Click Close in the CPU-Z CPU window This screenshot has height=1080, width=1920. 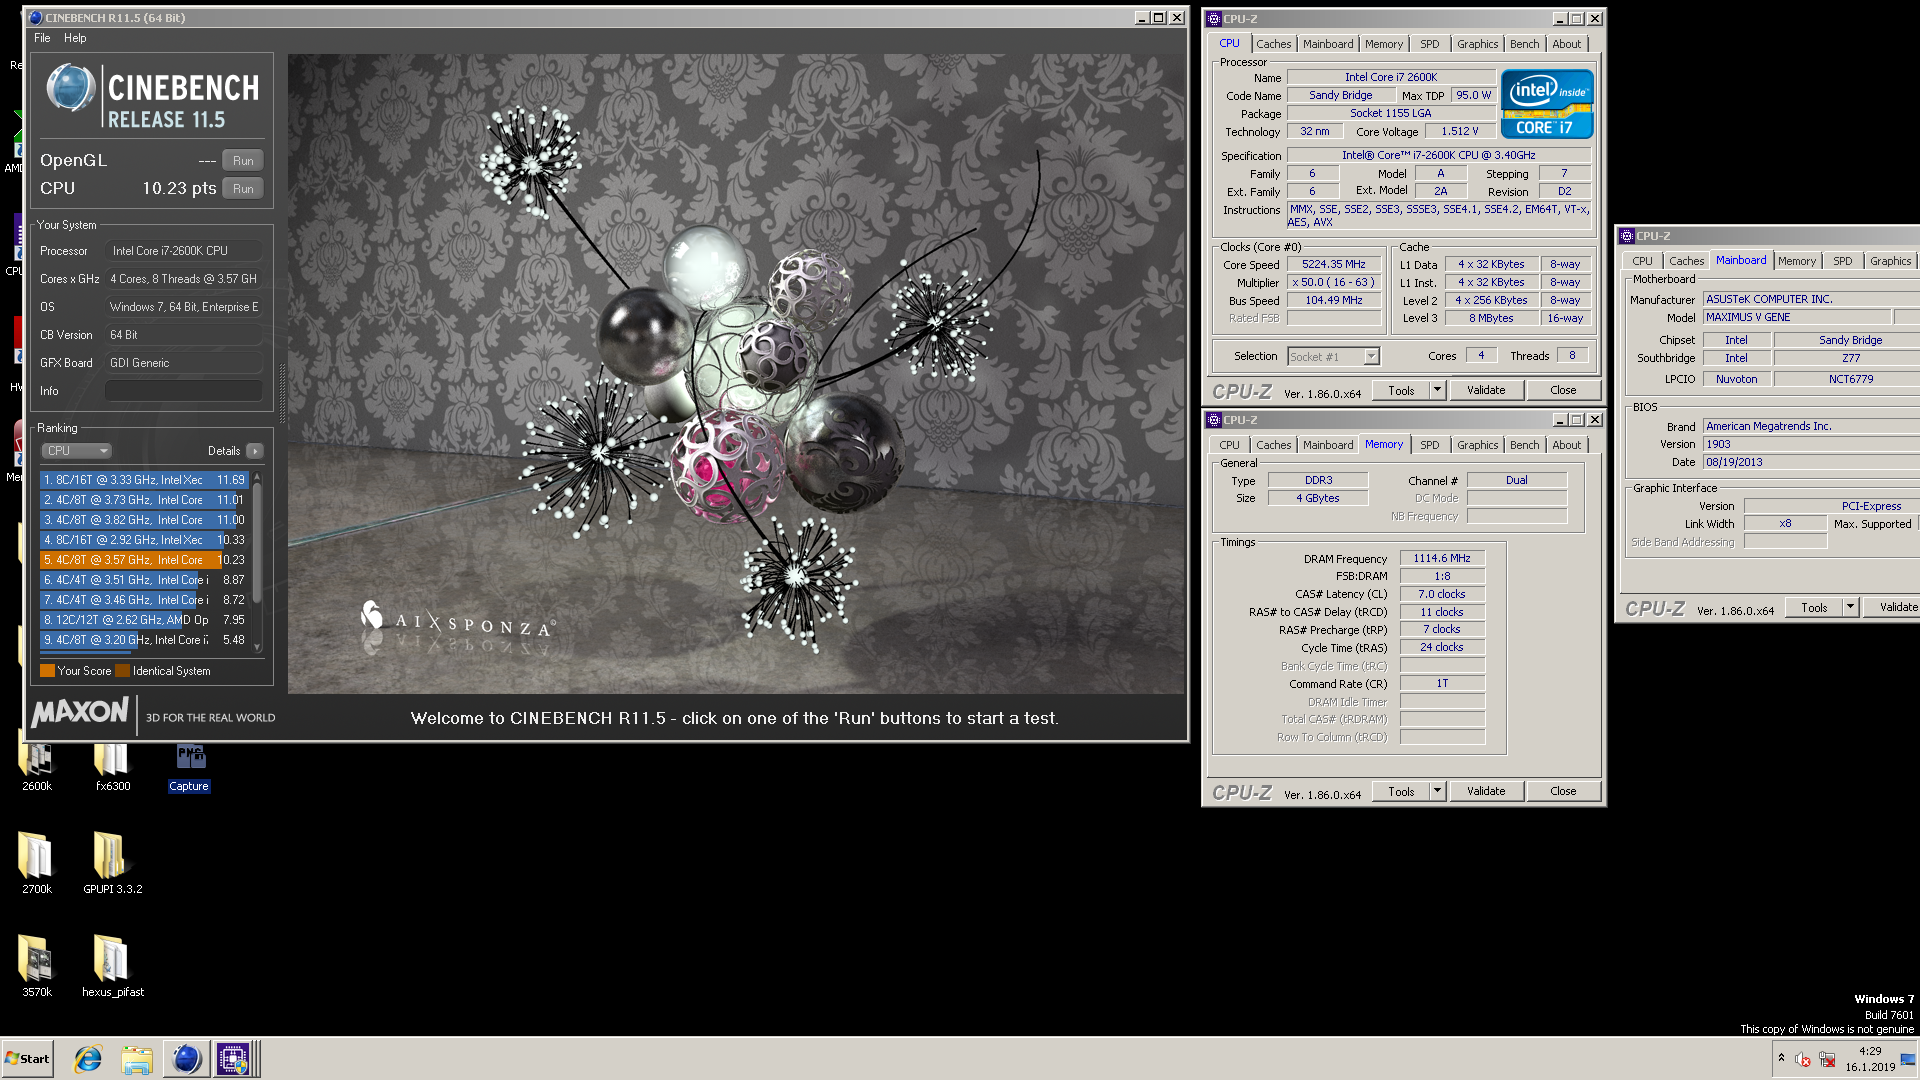pos(1563,390)
